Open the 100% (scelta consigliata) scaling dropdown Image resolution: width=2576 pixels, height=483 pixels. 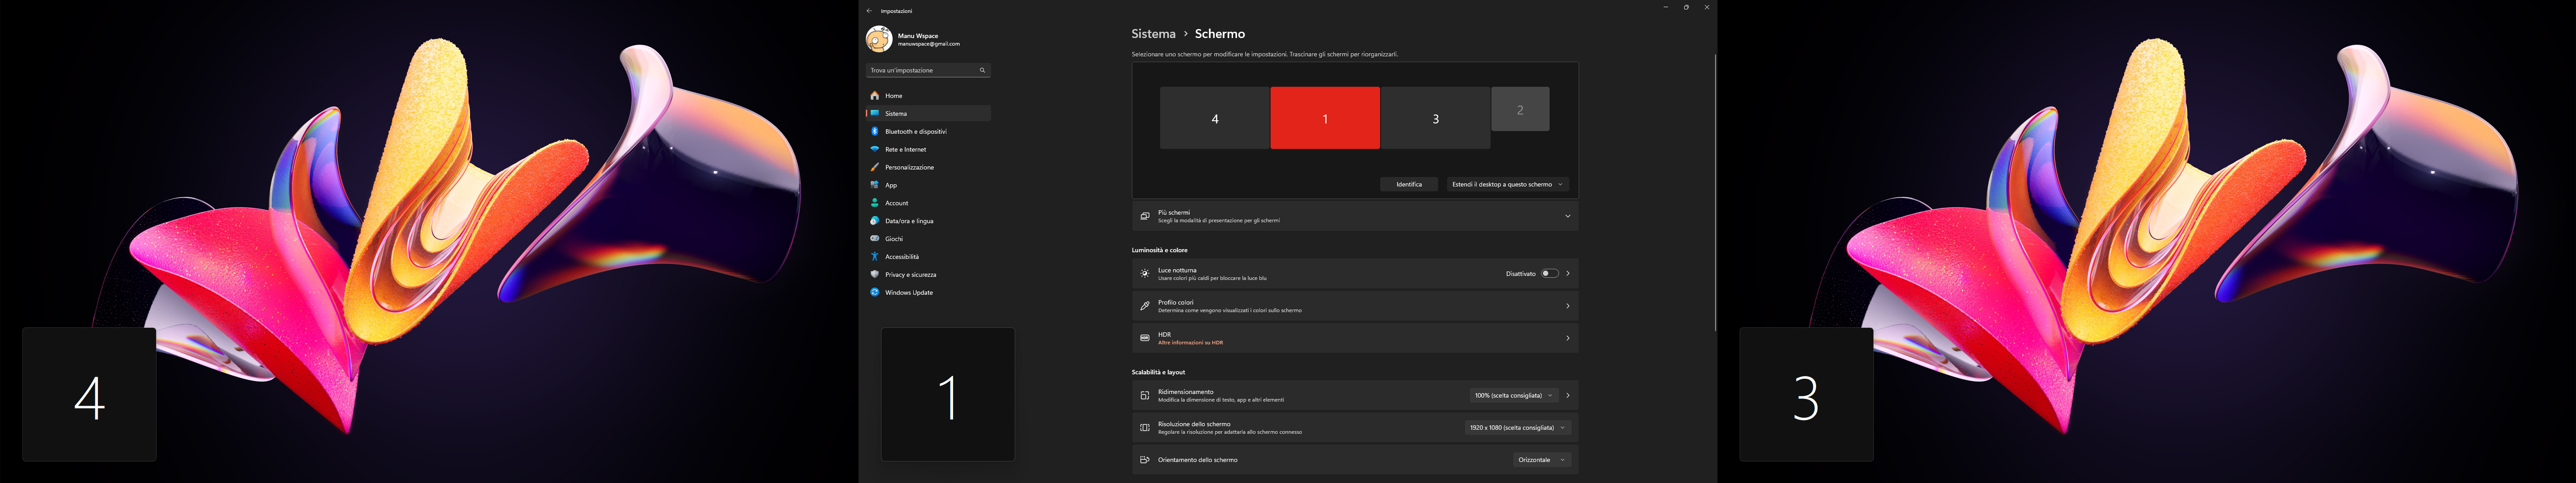pyautogui.click(x=1514, y=396)
